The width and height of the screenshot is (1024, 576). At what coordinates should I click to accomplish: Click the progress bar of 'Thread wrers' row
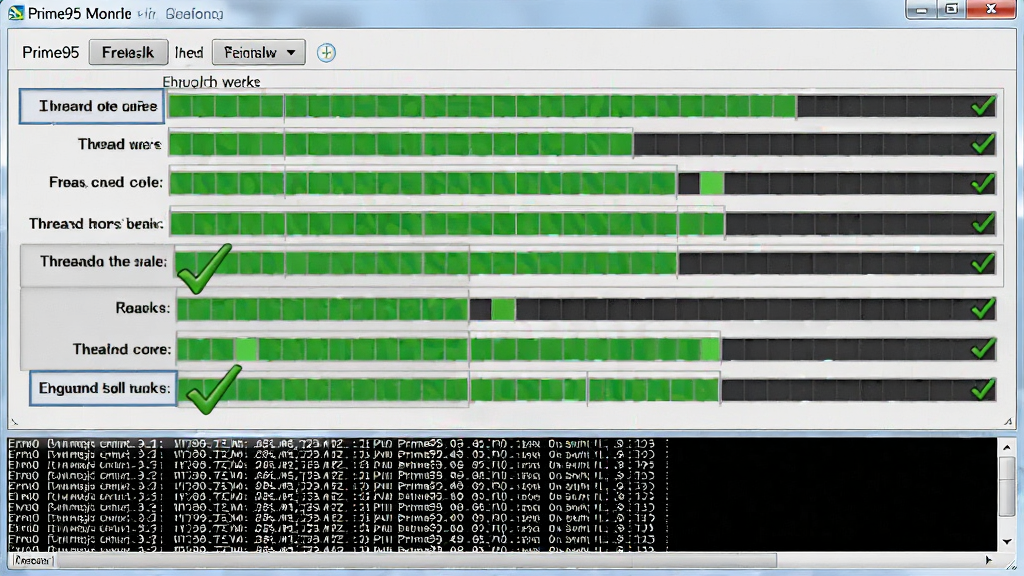582,144
